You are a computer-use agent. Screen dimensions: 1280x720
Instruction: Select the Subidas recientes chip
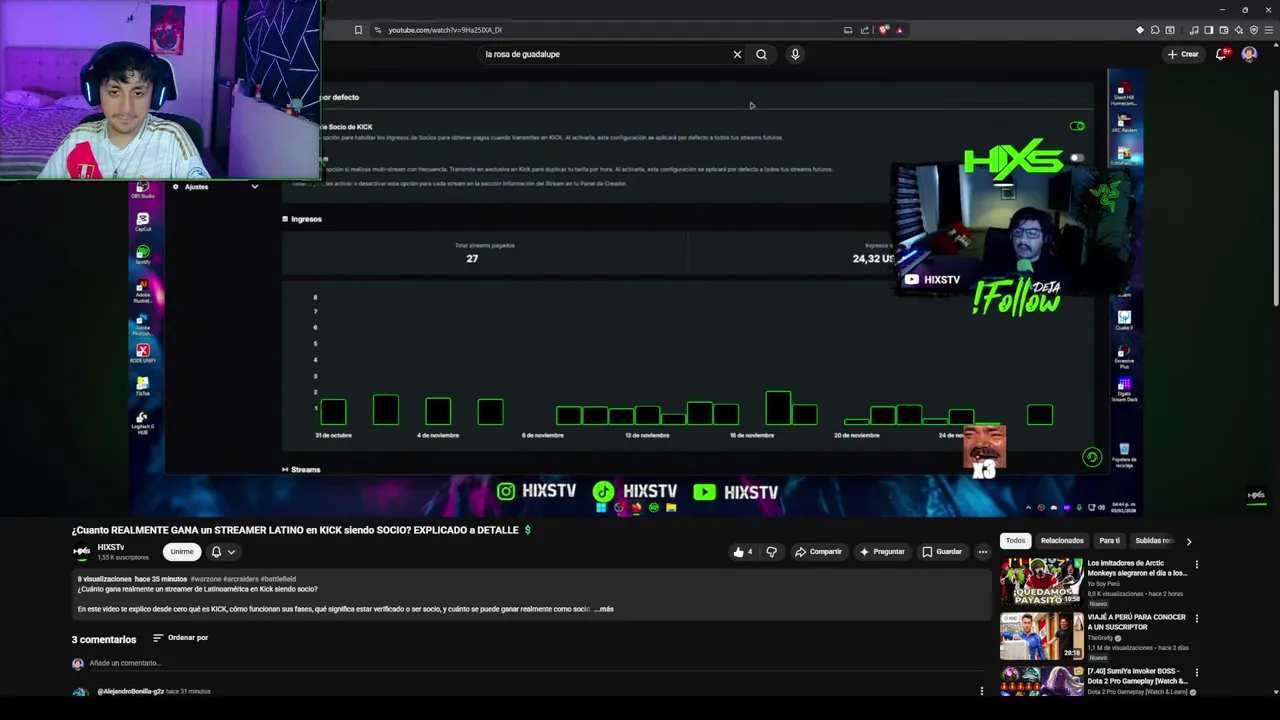pyautogui.click(x=1154, y=541)
